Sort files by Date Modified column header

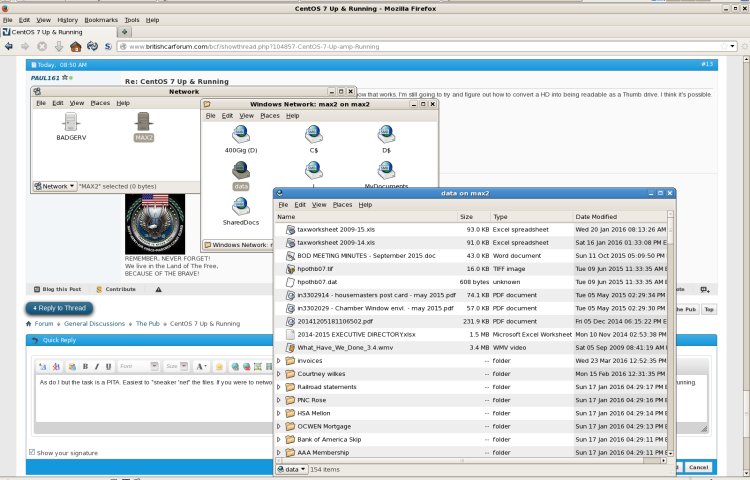619,217
